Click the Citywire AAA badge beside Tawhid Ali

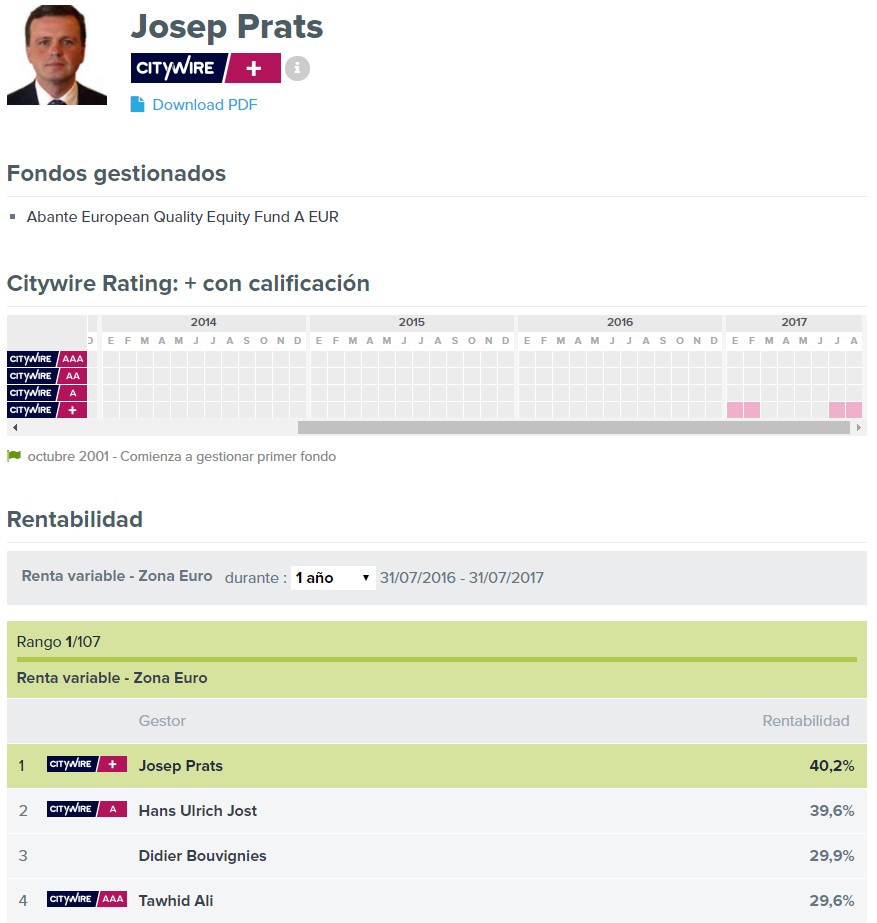click(x=87, y=899)
